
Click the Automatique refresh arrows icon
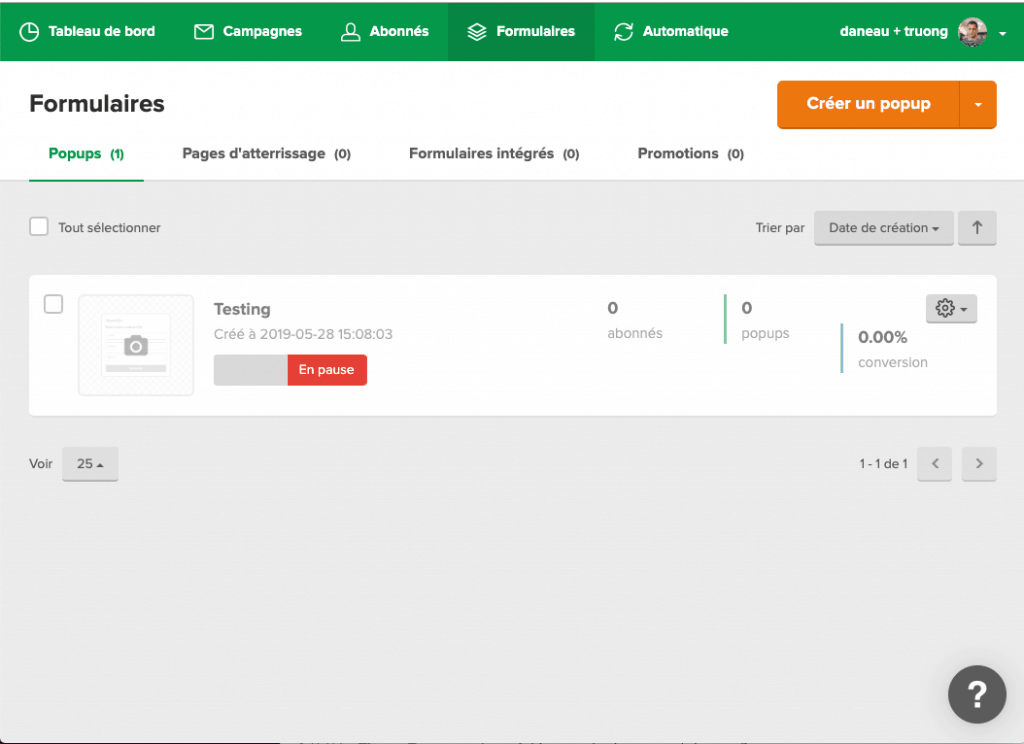click(624, 31)
